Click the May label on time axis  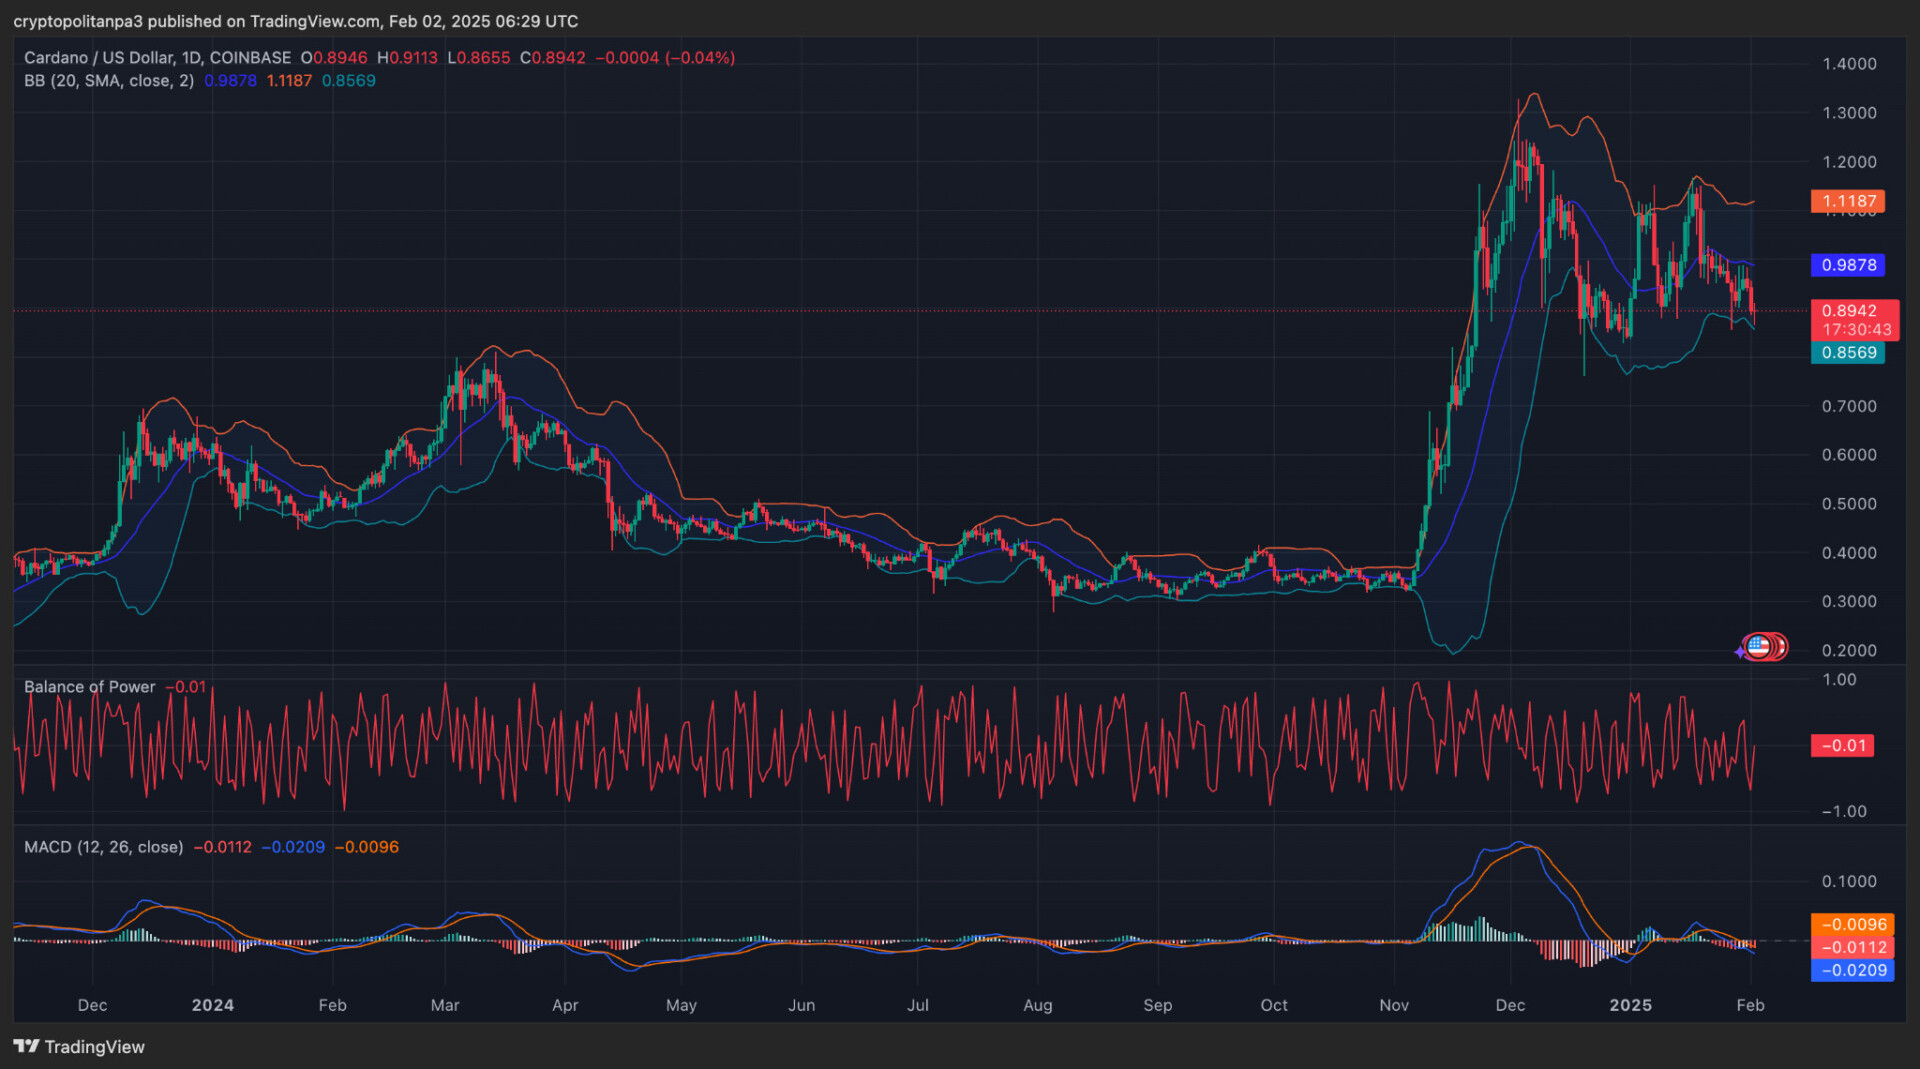pyautogui.click(x=682, y=1006)
